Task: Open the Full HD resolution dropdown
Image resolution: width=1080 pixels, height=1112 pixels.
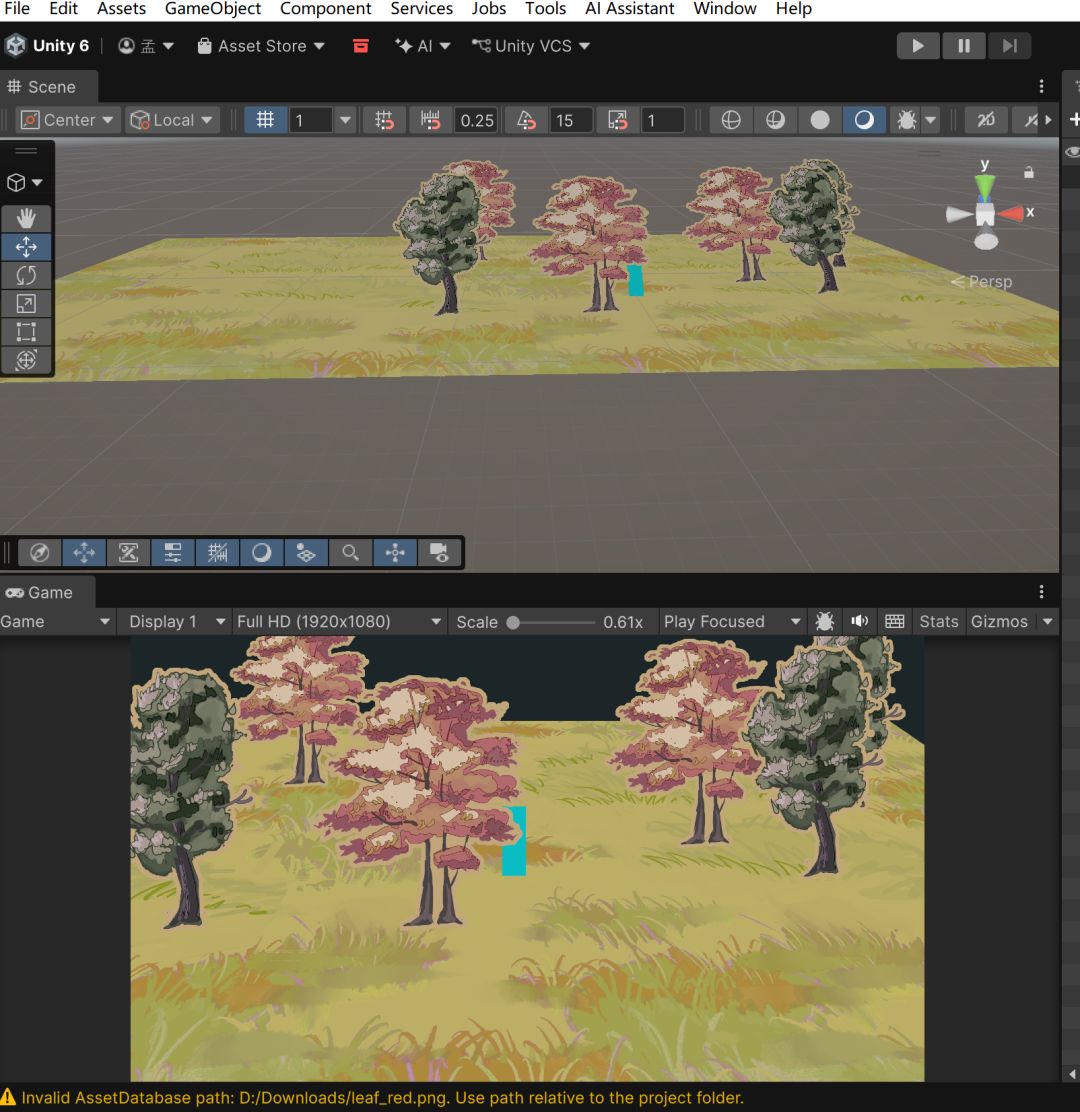Action: (340, 622)
